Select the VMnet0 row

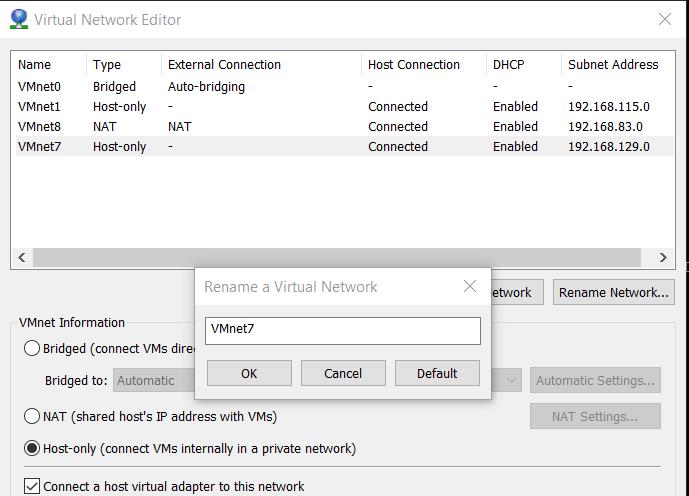(x=343, y=87)
